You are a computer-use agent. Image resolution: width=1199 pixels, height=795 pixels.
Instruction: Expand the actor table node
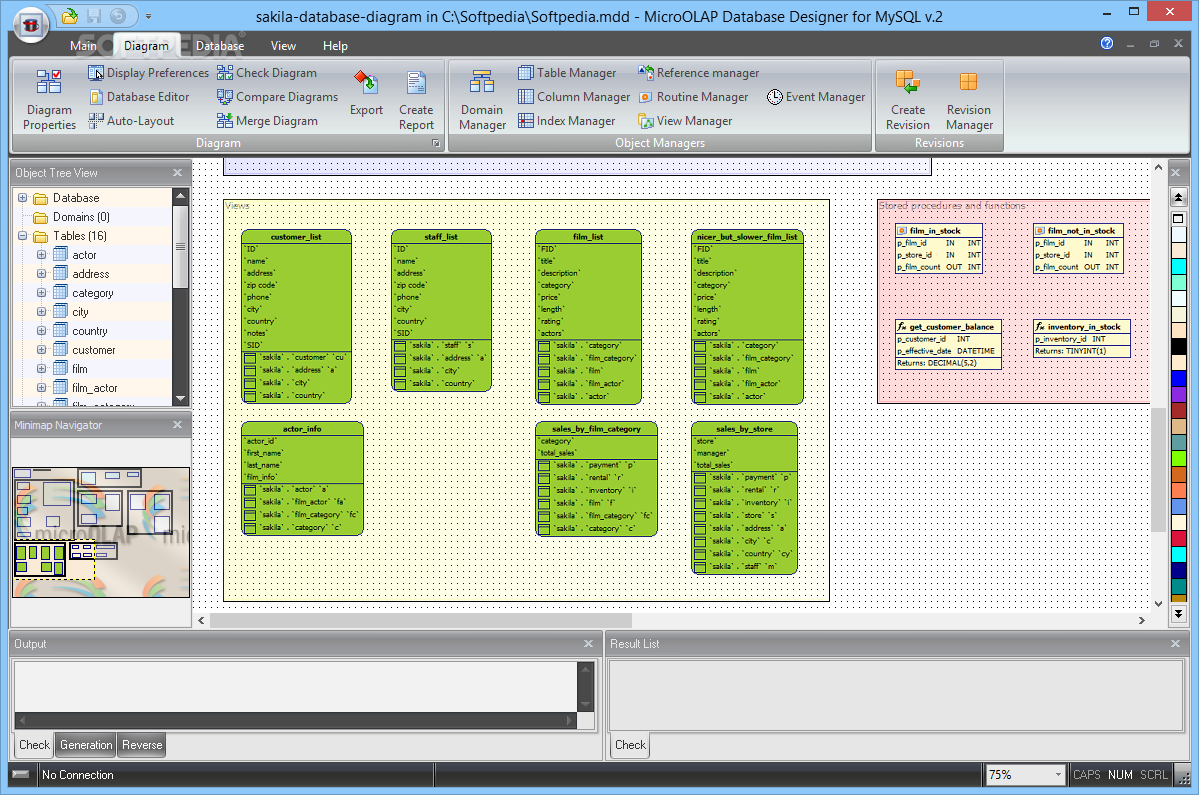tap(41, 255)
